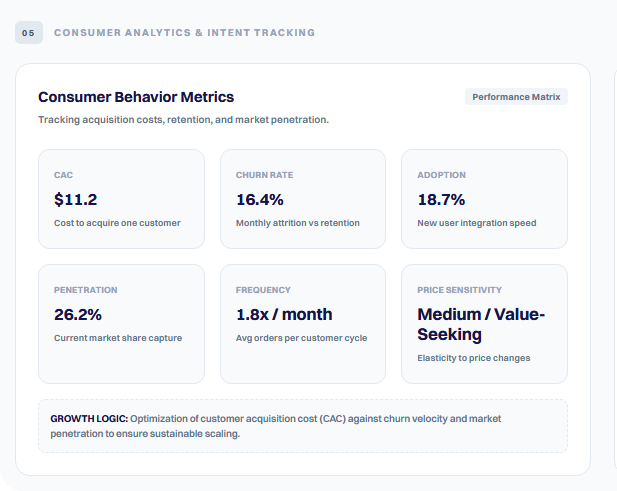
Task: Click the 'Cost to acquire one customer' caption
Action: [117, 223]
